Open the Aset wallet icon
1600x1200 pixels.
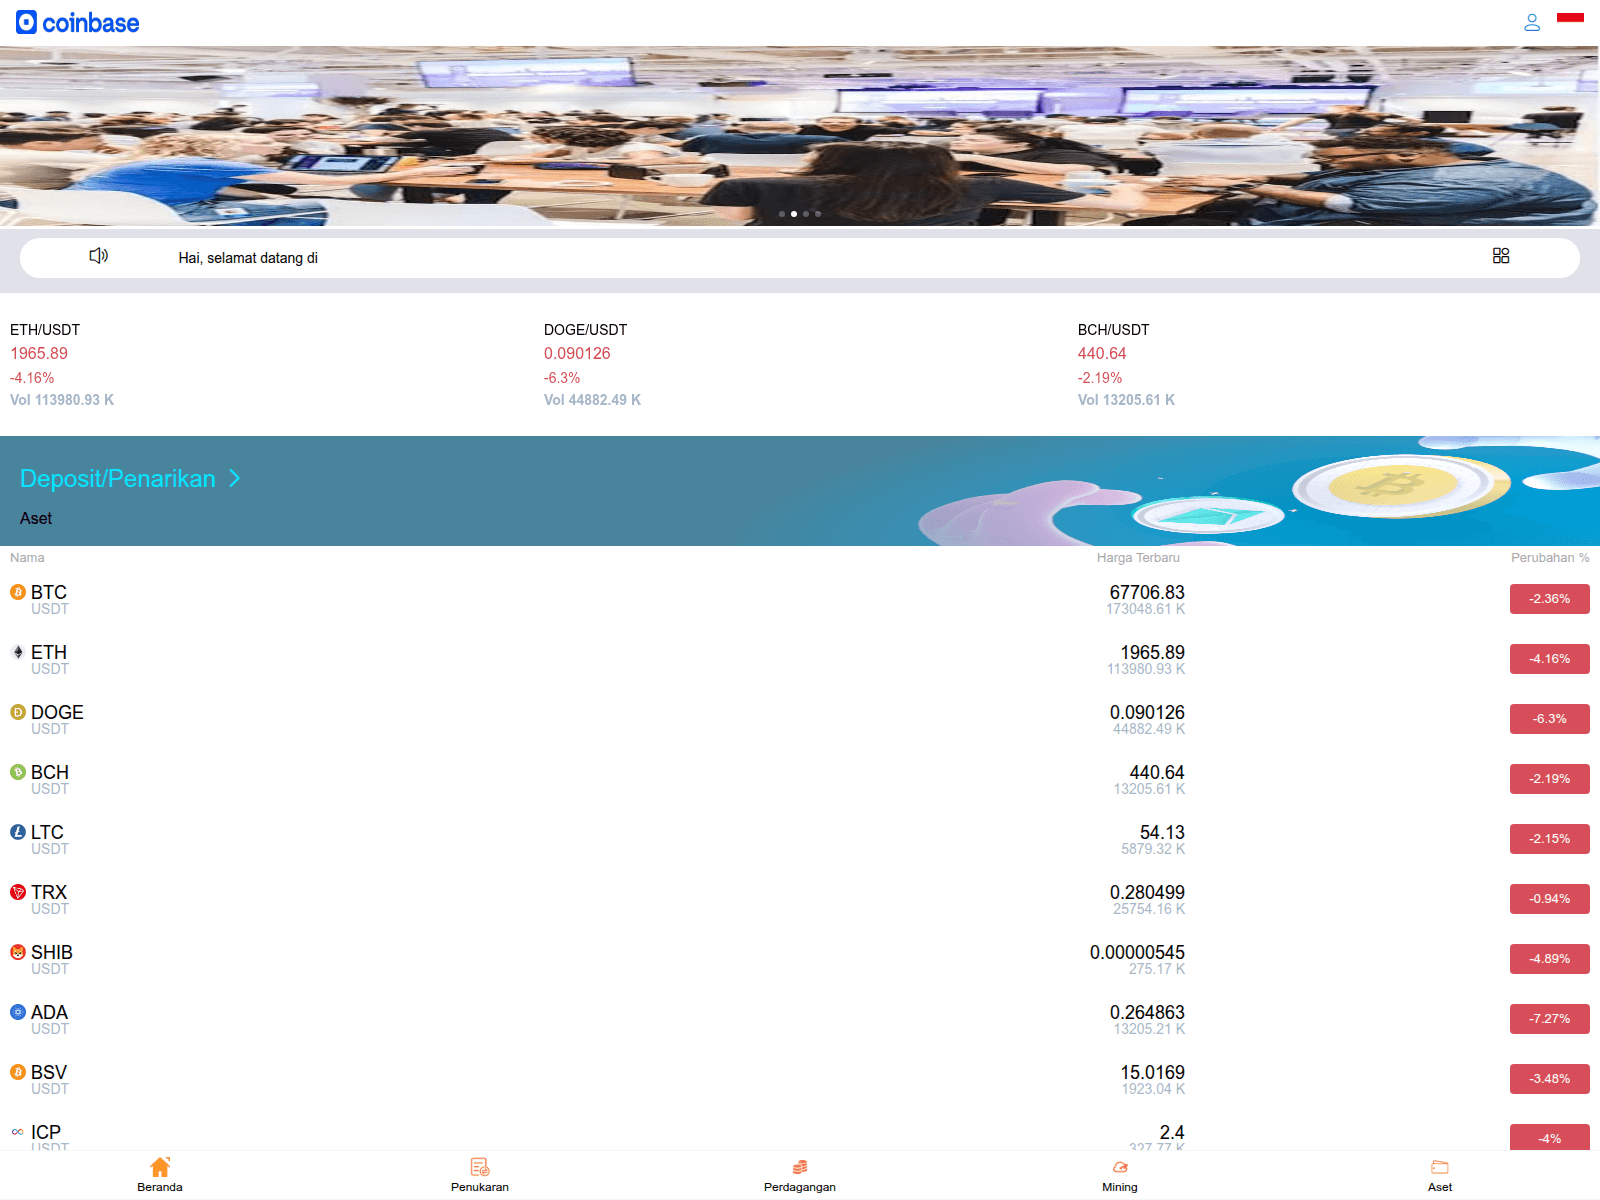pyautogui.click(x=1440, y=1167)
